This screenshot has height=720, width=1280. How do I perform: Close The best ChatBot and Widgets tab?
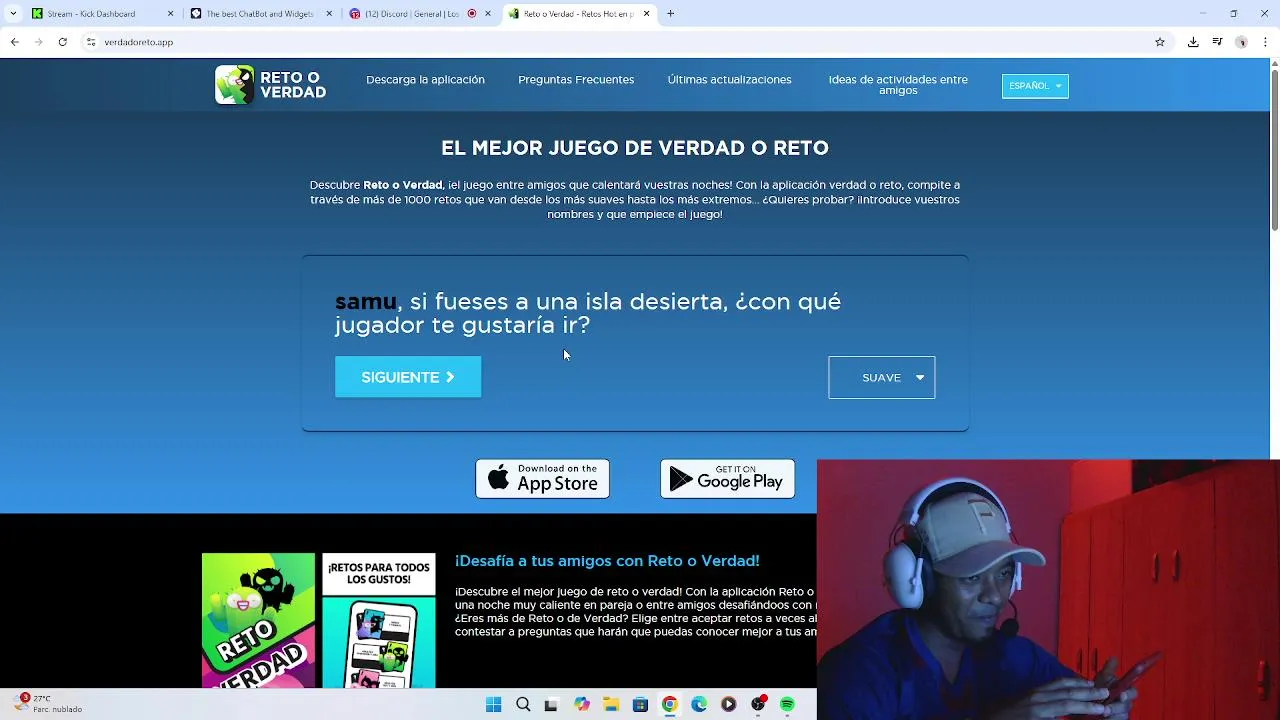pos(329,14)
